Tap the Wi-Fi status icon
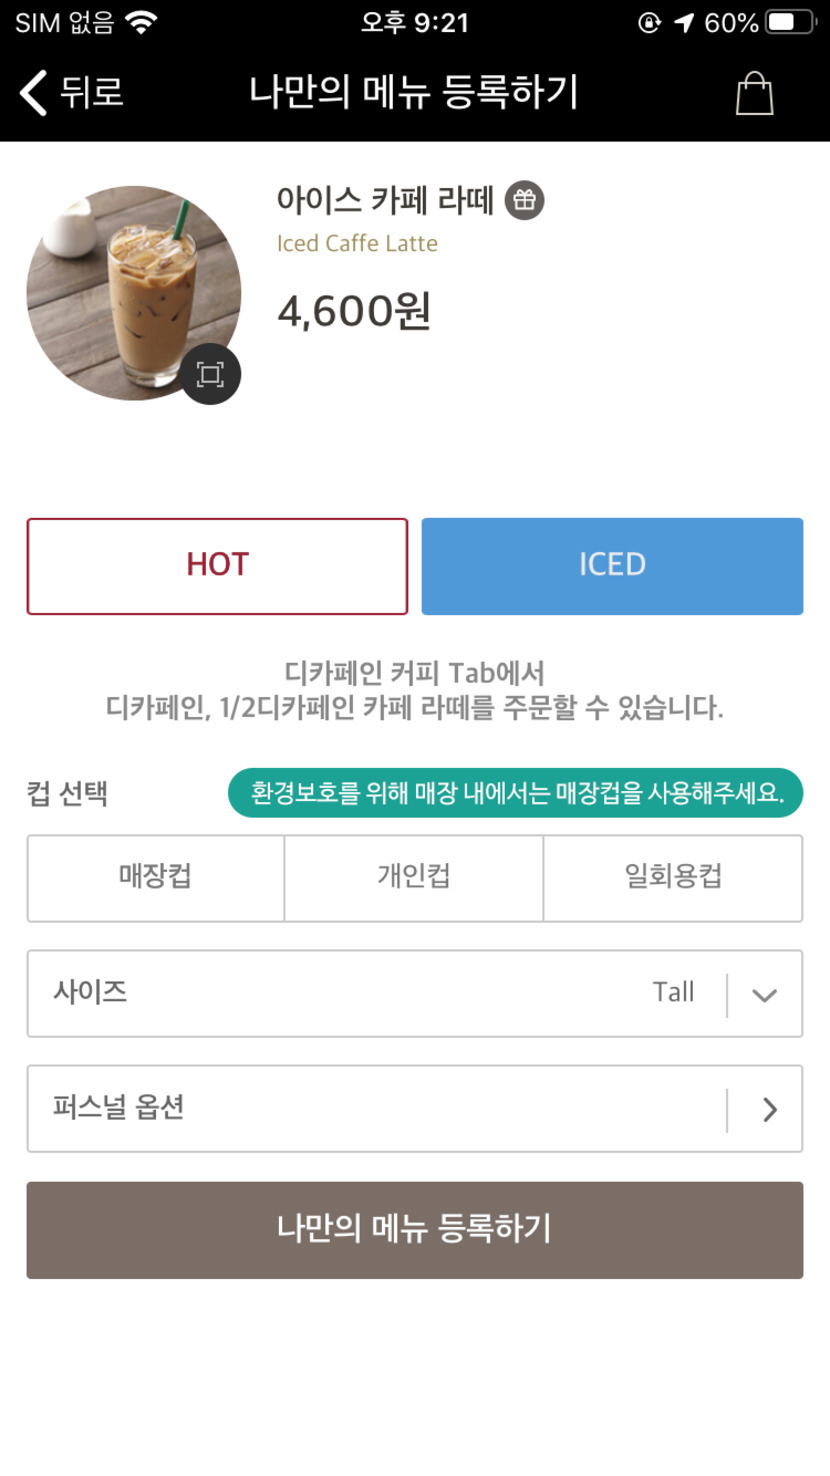The image size is (830, 1476). 141,23
